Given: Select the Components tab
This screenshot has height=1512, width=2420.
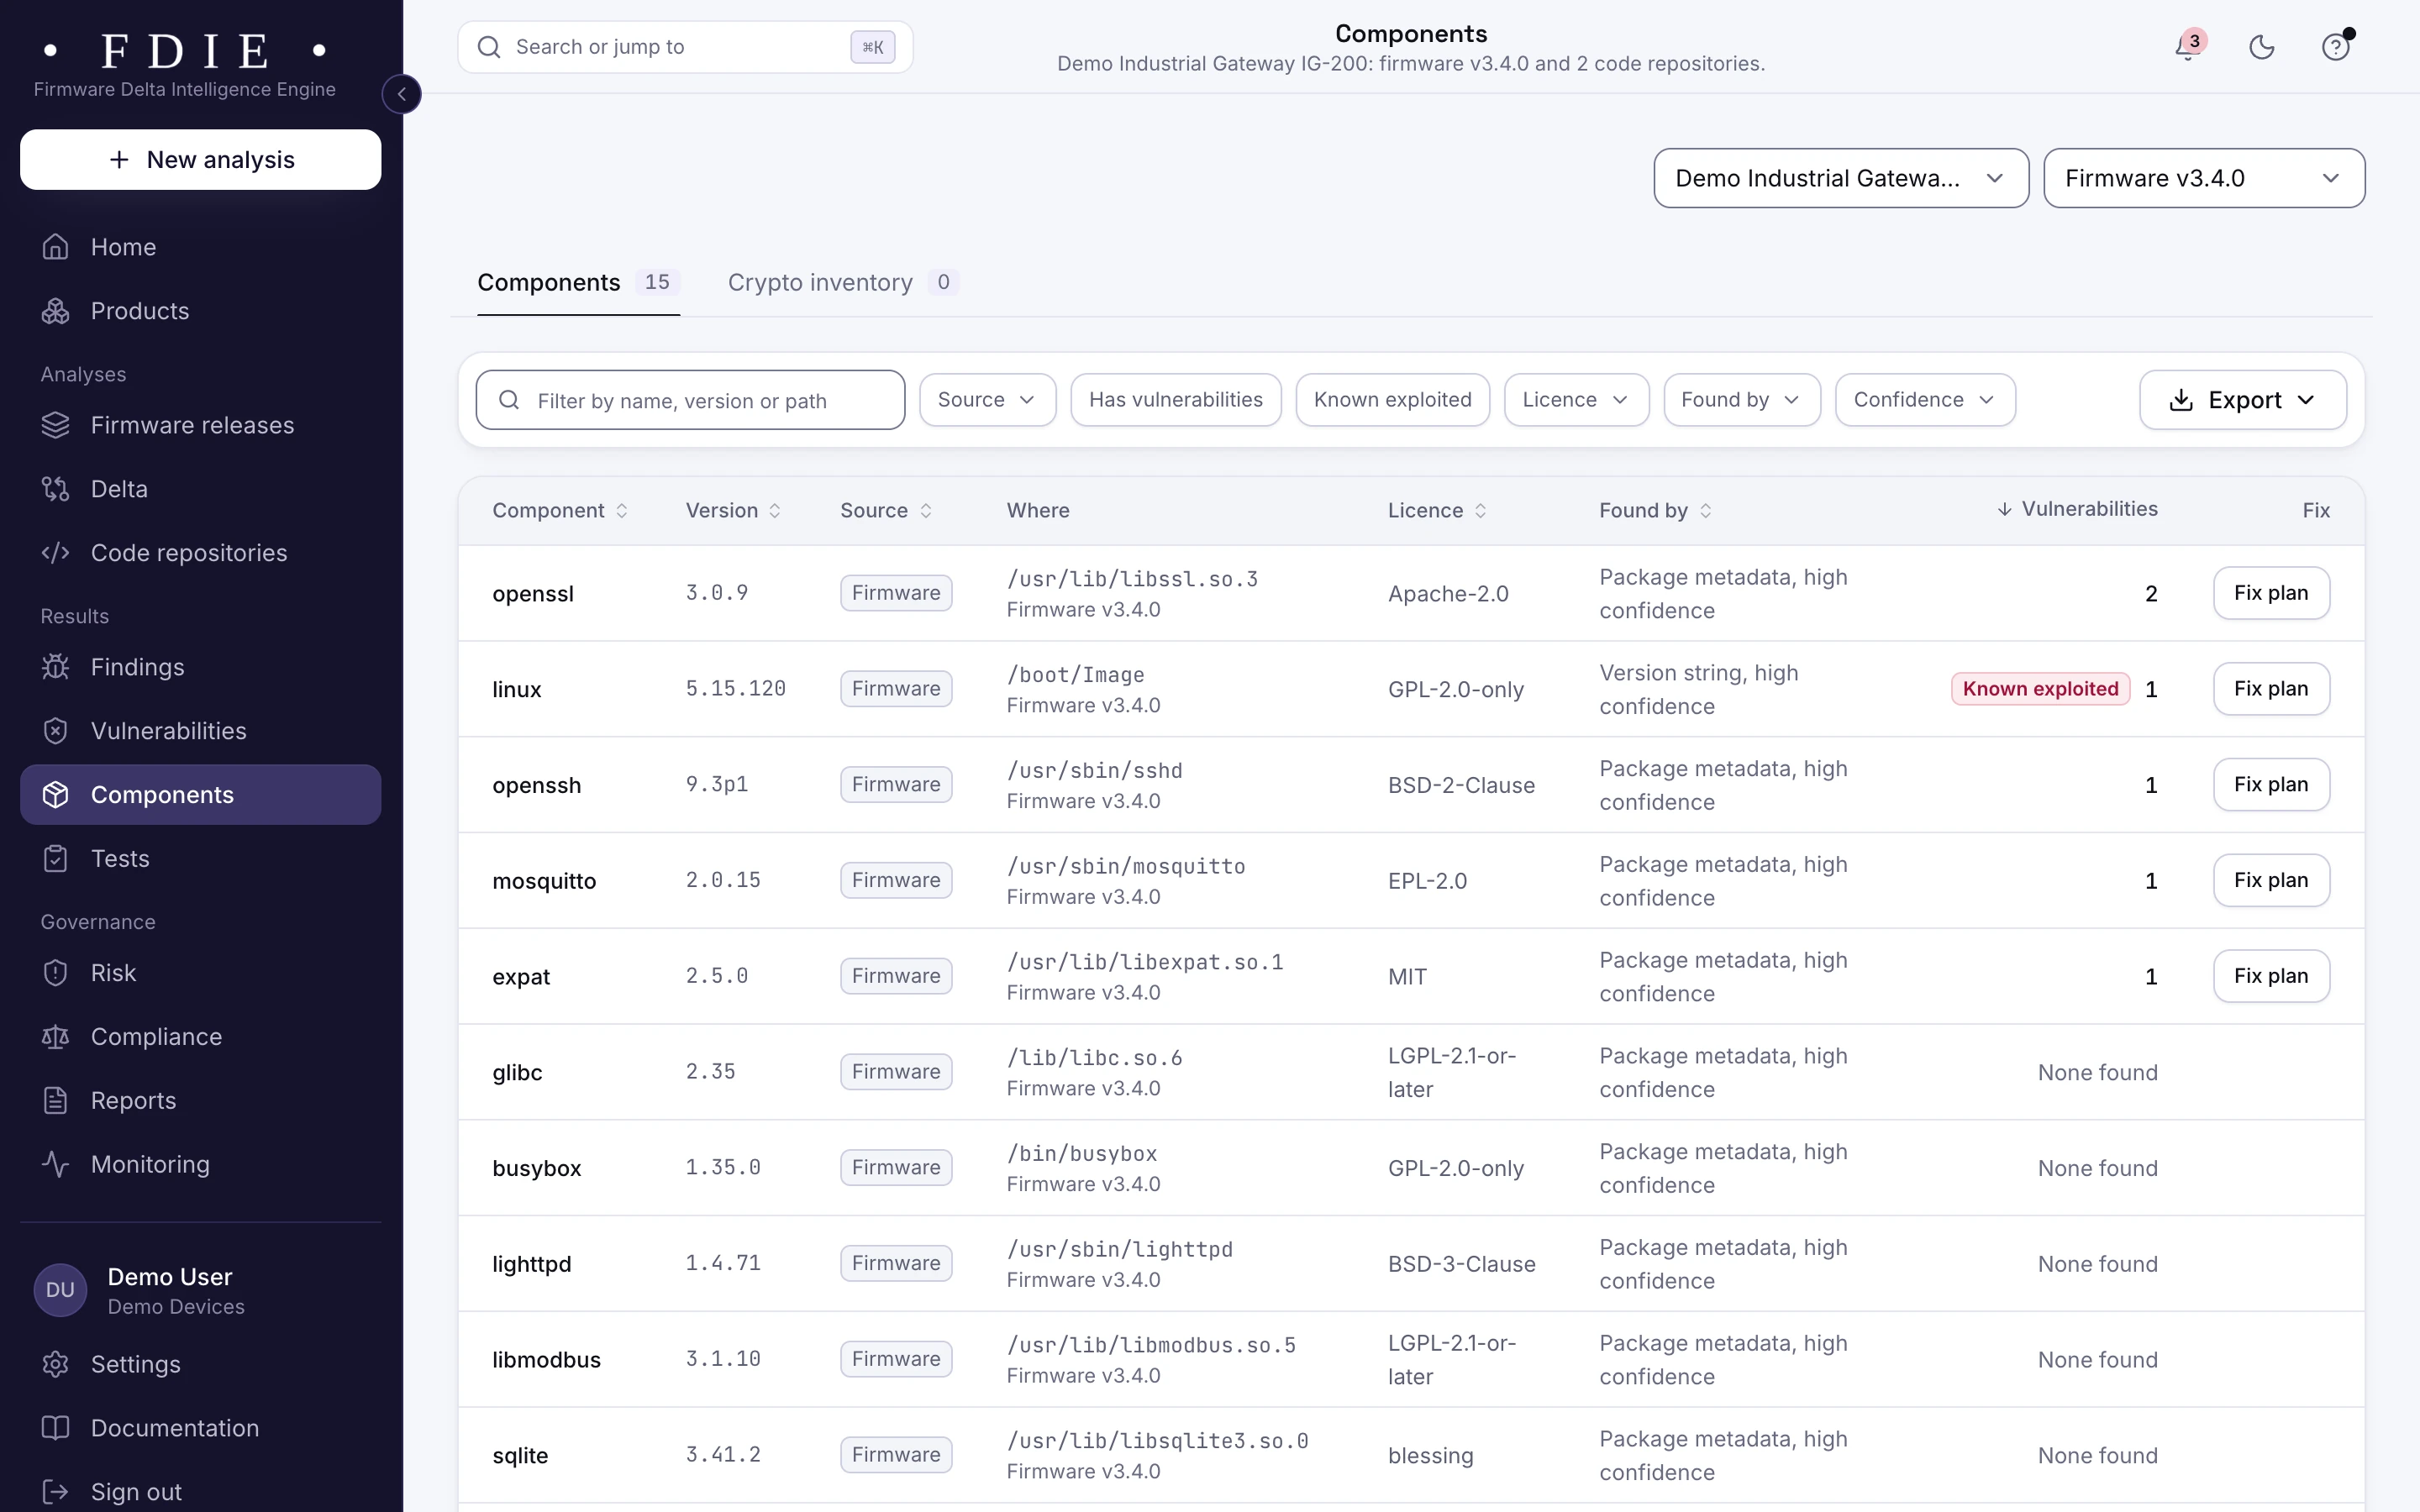Looking at the screenshot, I should click(x=579, y=283).
